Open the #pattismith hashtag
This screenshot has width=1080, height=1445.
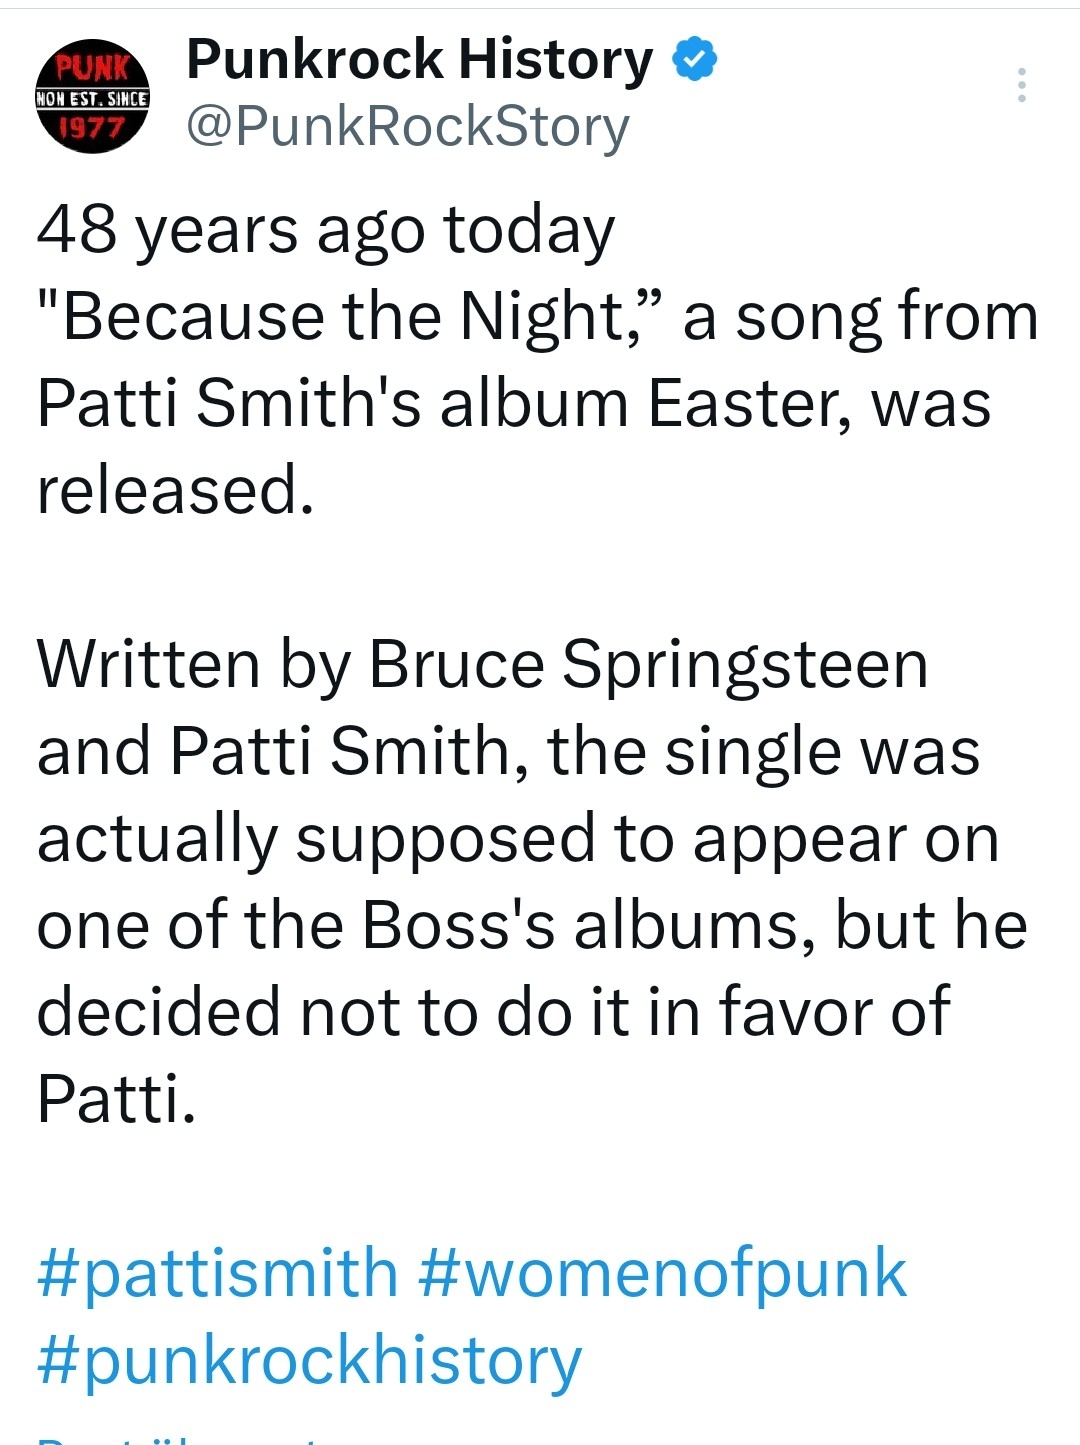tap(217, 1273)
